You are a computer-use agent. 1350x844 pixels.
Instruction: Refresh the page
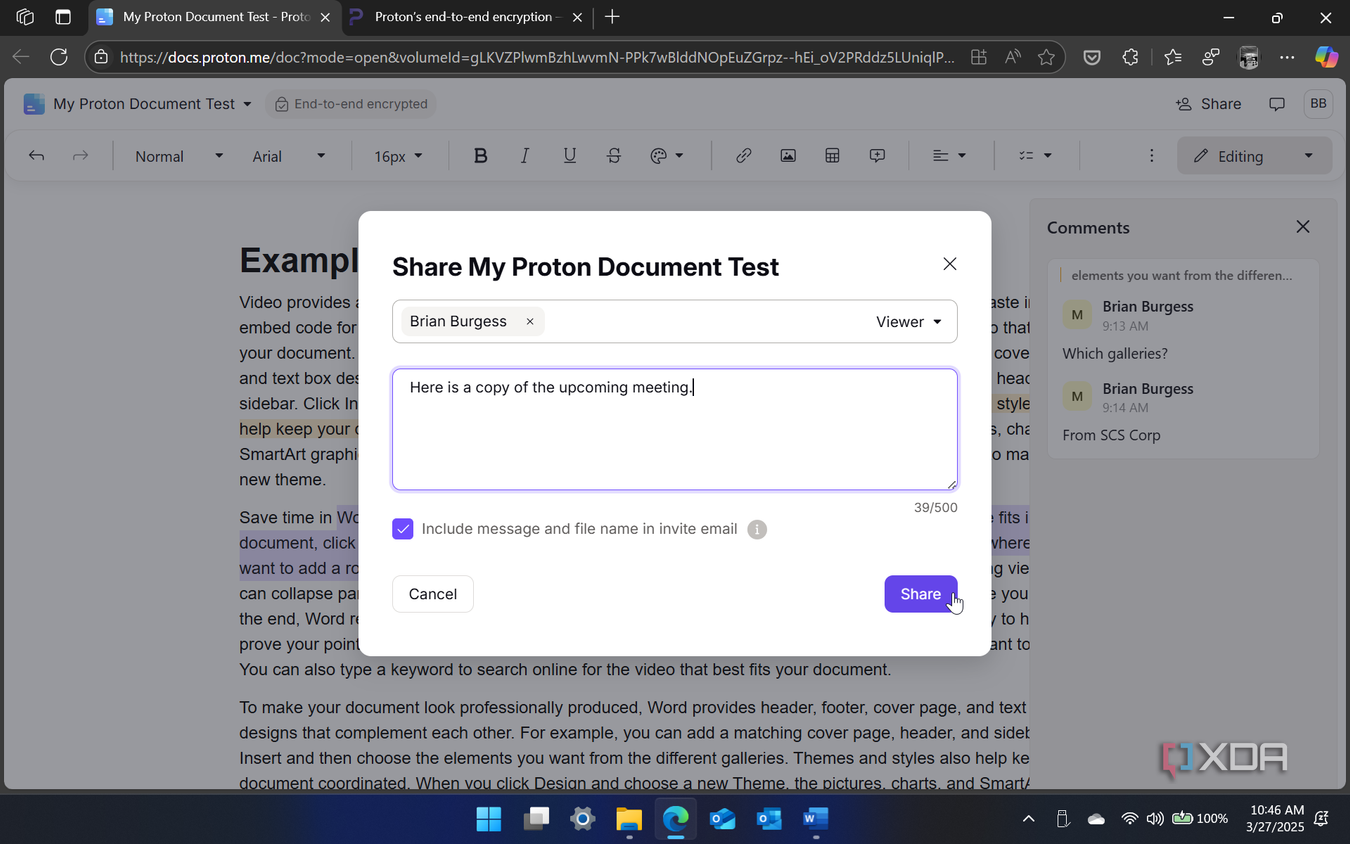point(59,57)
